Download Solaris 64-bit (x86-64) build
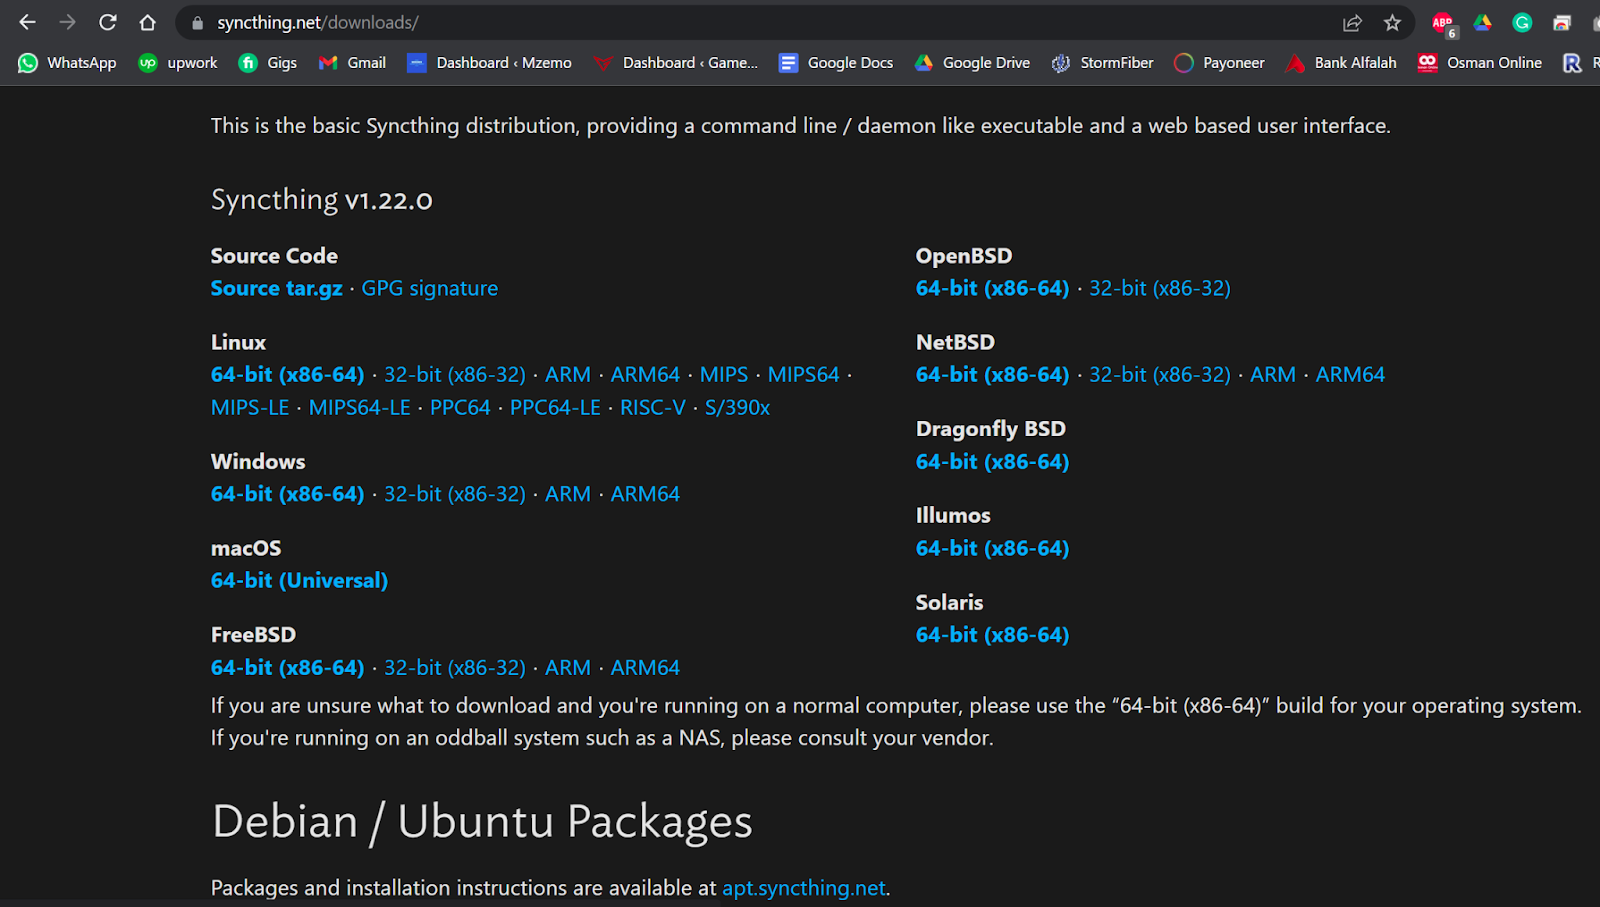This screenshot has height=907, width=1600. click(x=993, y=635)
